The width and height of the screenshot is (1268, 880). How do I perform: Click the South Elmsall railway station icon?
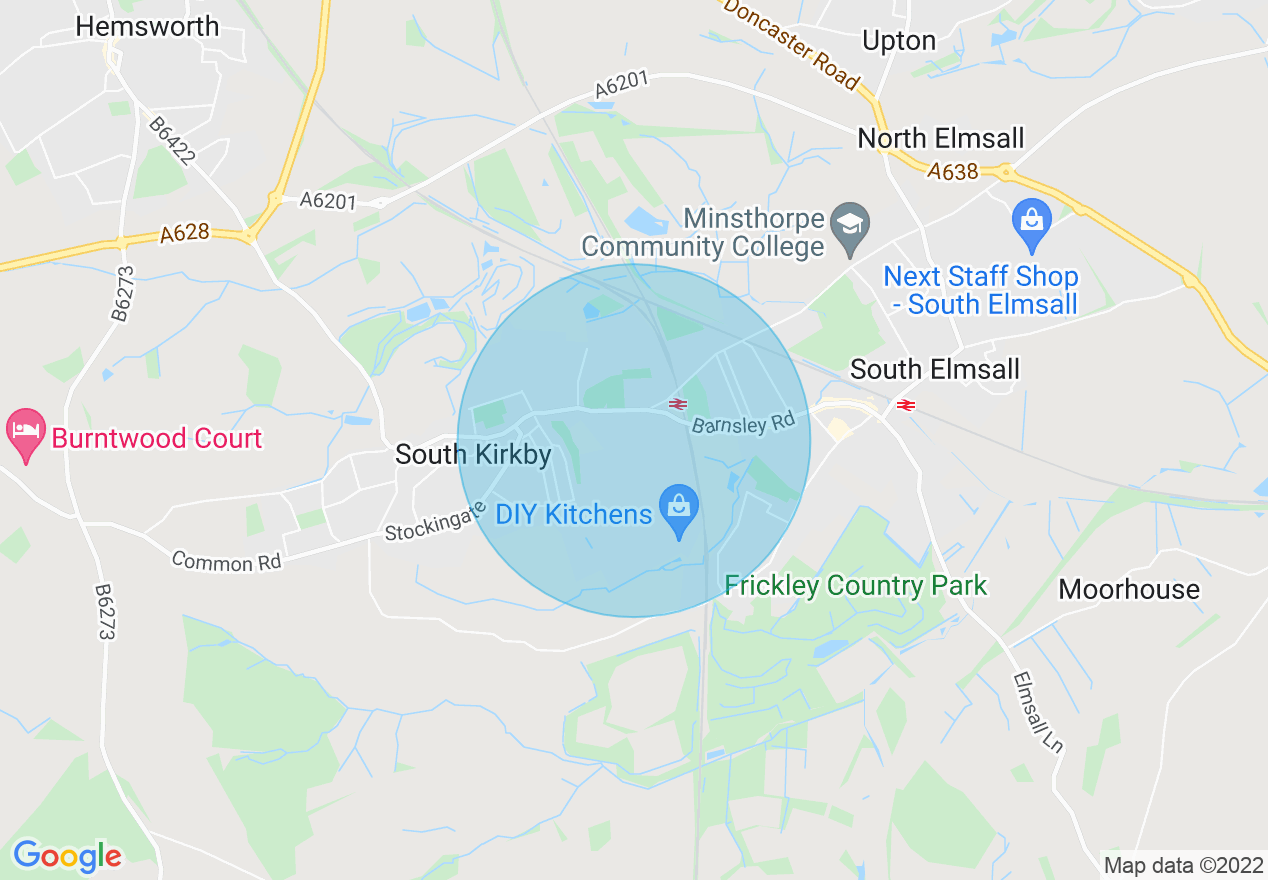907,405
